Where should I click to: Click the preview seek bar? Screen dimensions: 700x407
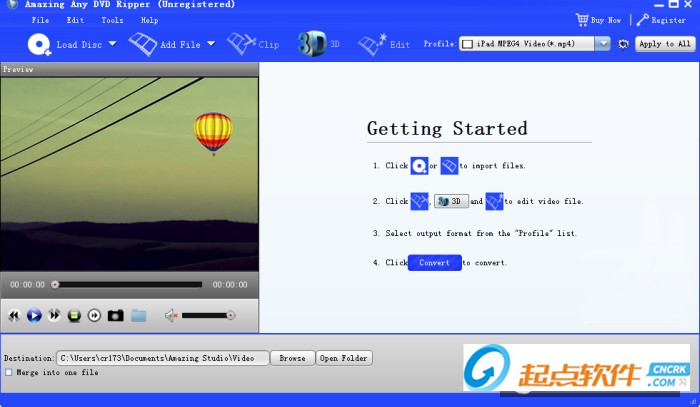tap(128, 284)
